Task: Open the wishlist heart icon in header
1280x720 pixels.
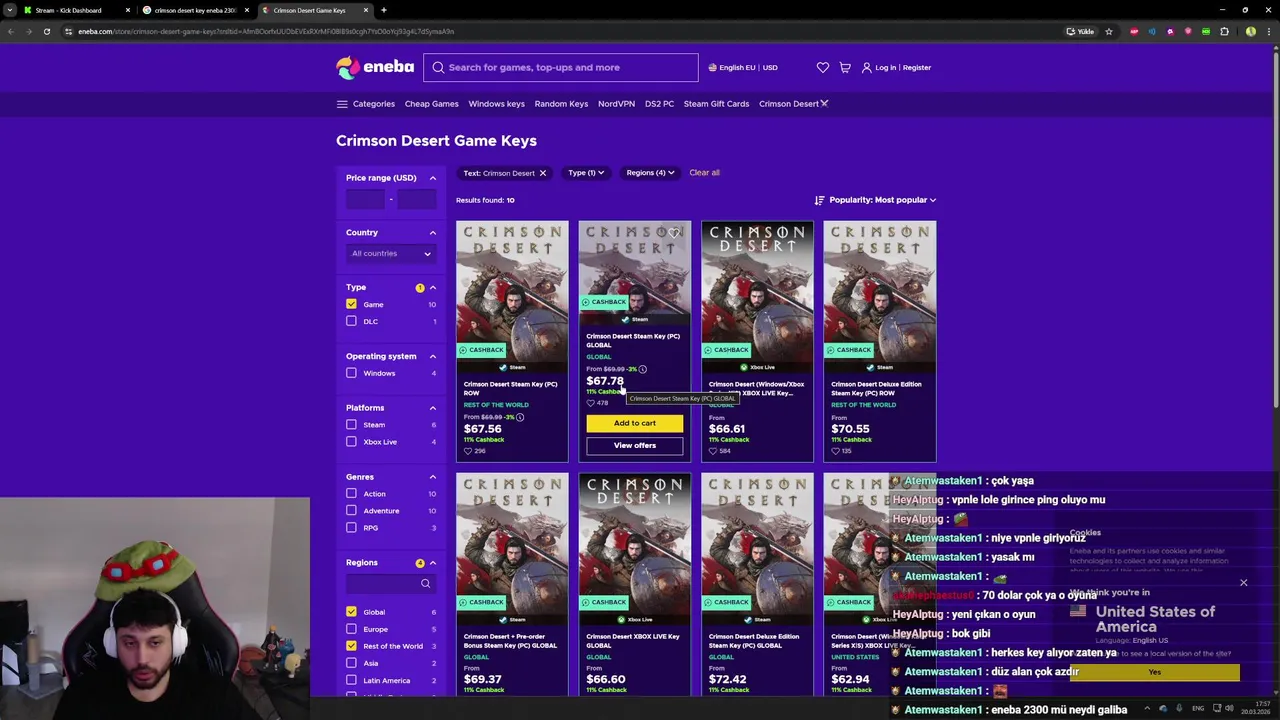Action: 822,67
